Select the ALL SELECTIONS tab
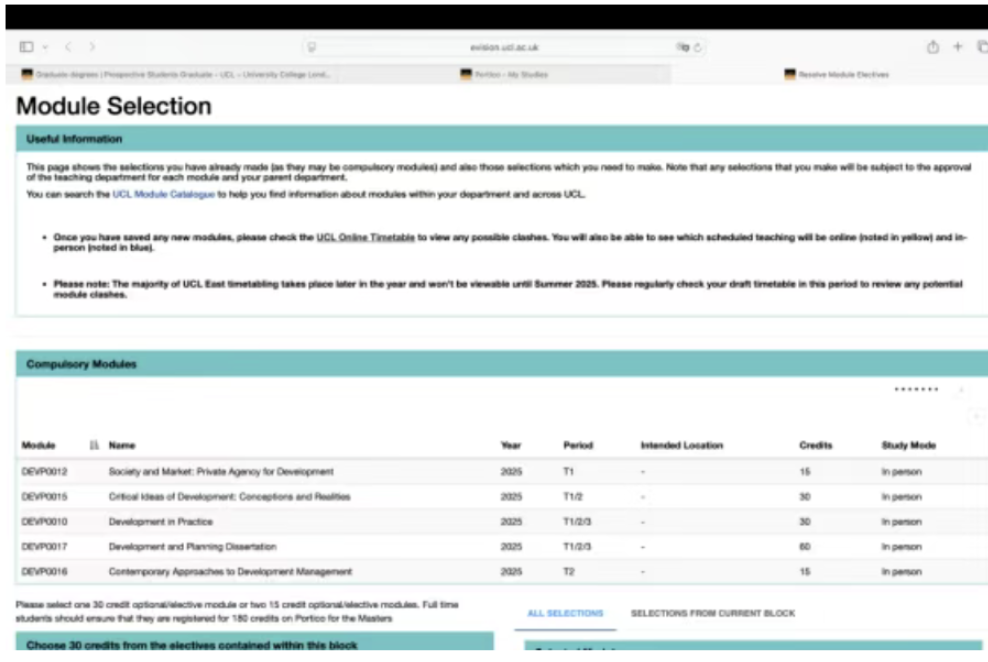This screenshot has height=662, width=988. click(x=565, y=613)
